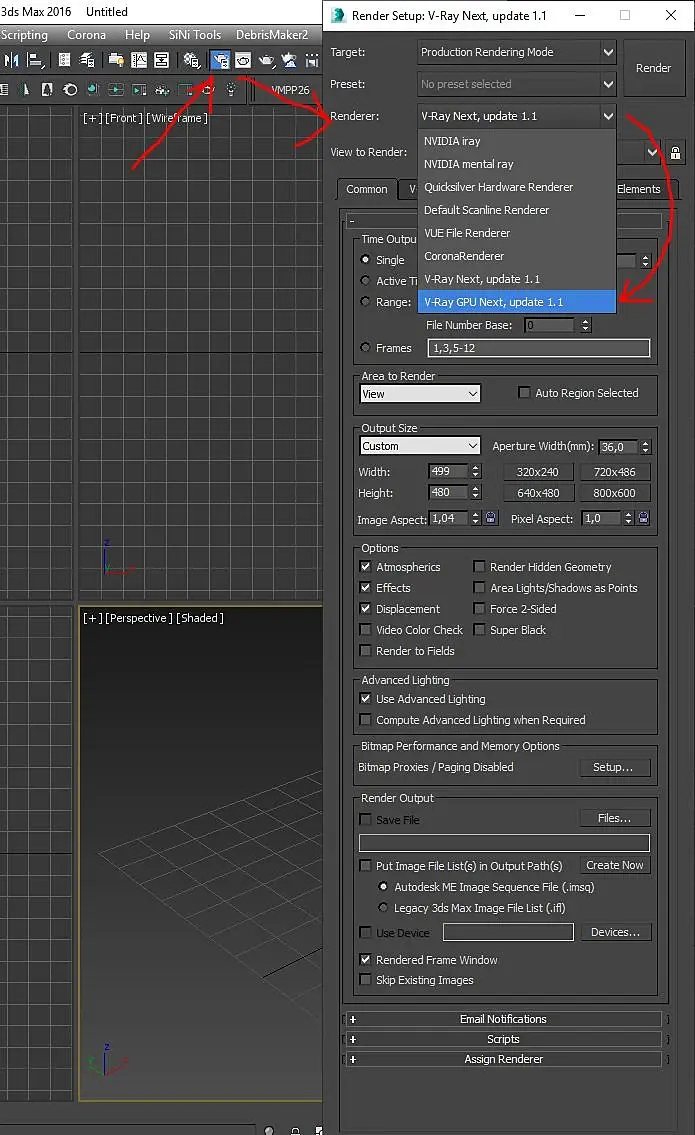This screenshot has width=695, height=1135.
Task: Toggle the ribbon toolbar icon
Action: click(x=115, y=60)
